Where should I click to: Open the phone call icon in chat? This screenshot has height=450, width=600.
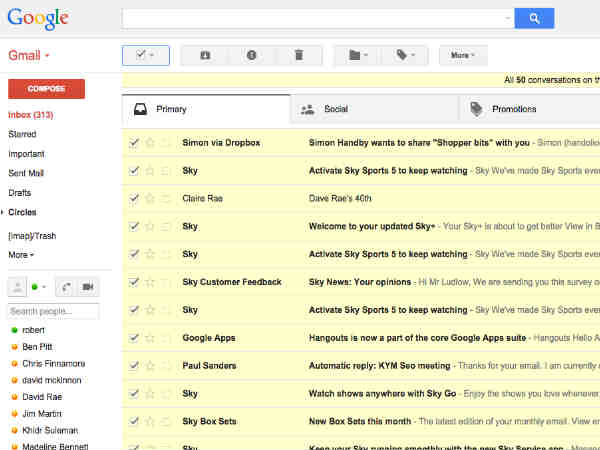[x=66, y=287]
